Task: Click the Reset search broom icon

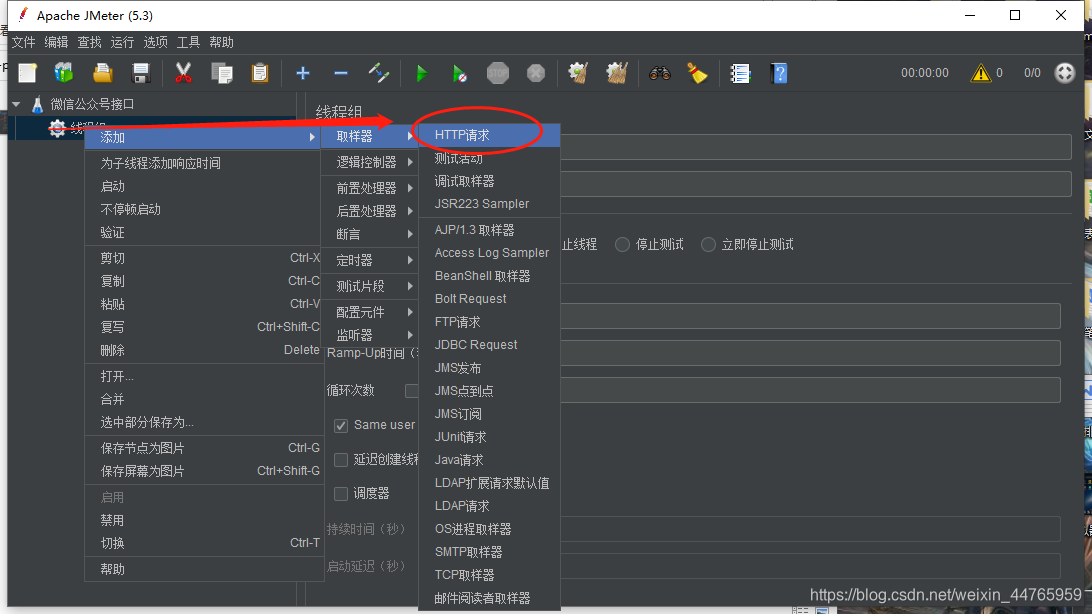Action: coord(697,73)
